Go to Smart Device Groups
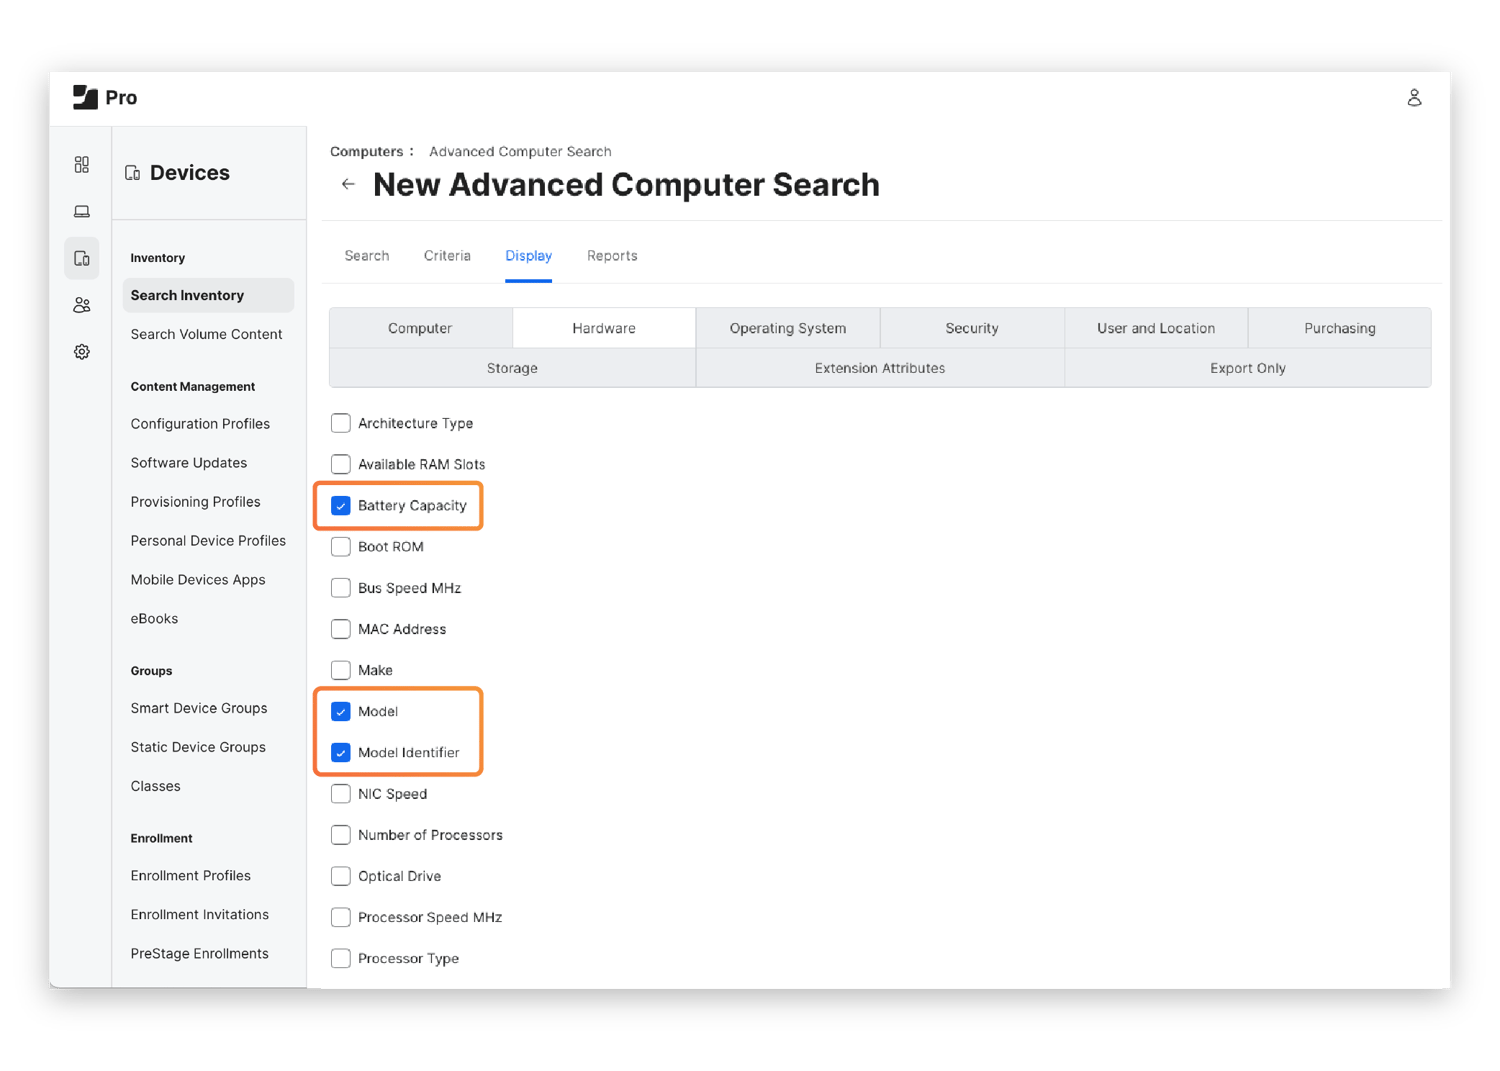 pos(199,708)
